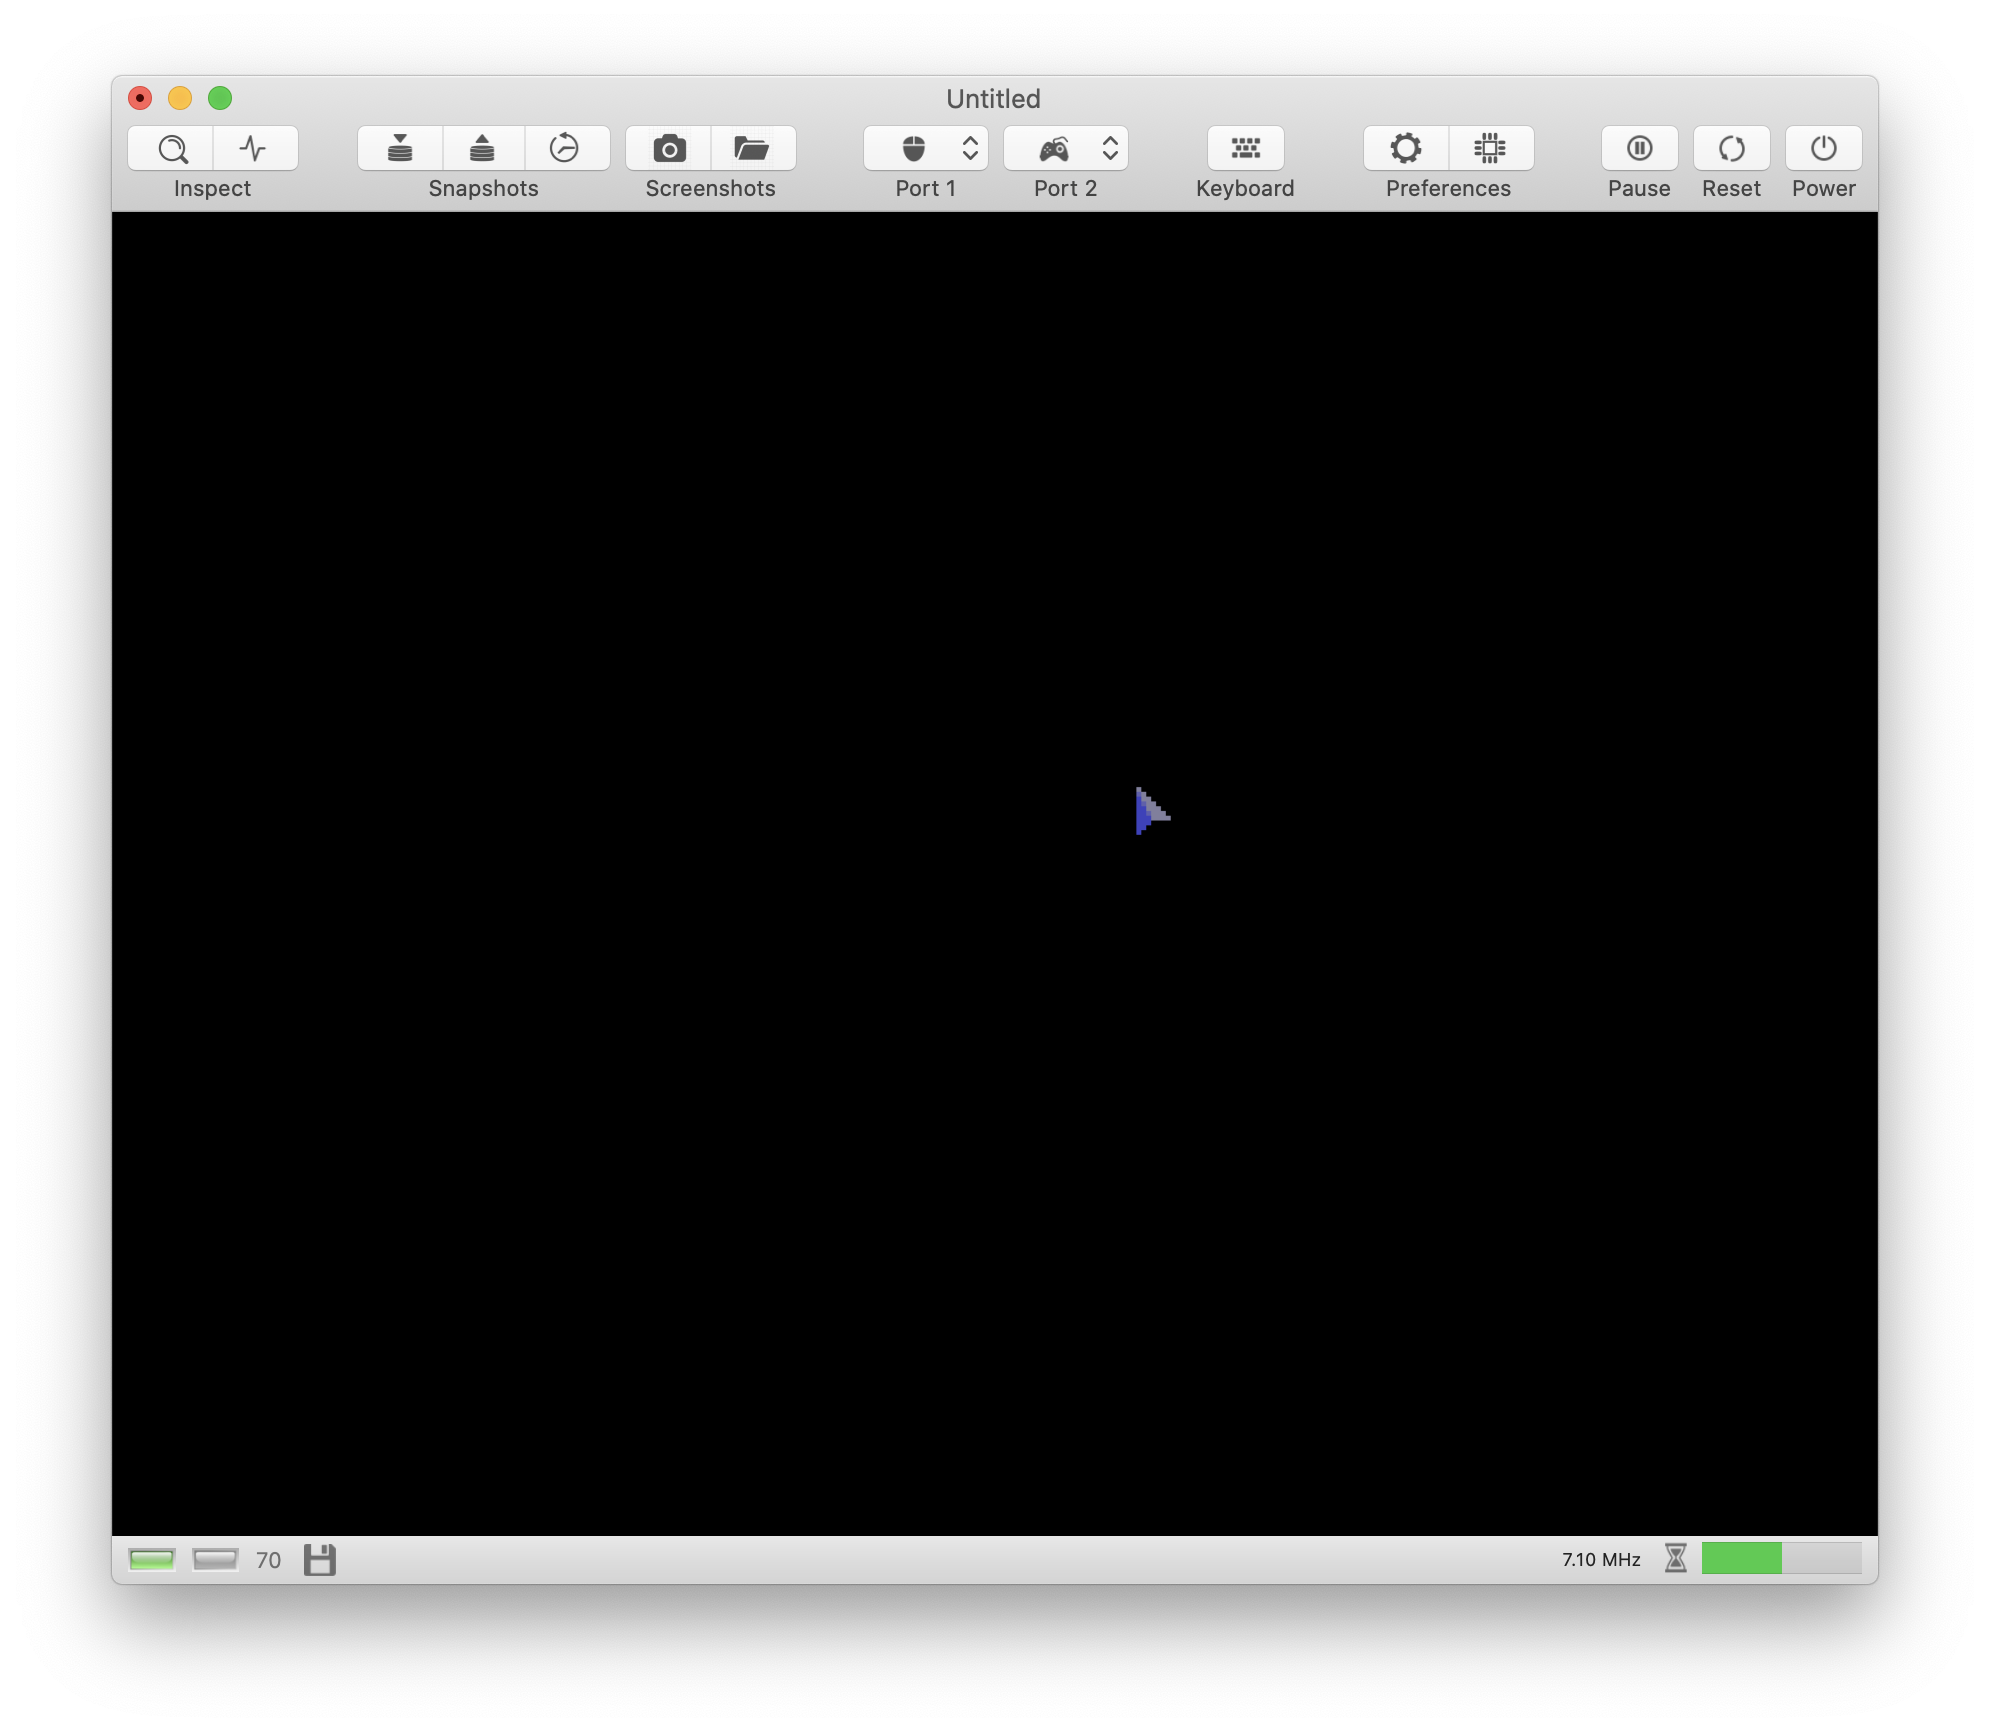
Task: Click the gray drive LED indicator
Action: pos(215,1559)
